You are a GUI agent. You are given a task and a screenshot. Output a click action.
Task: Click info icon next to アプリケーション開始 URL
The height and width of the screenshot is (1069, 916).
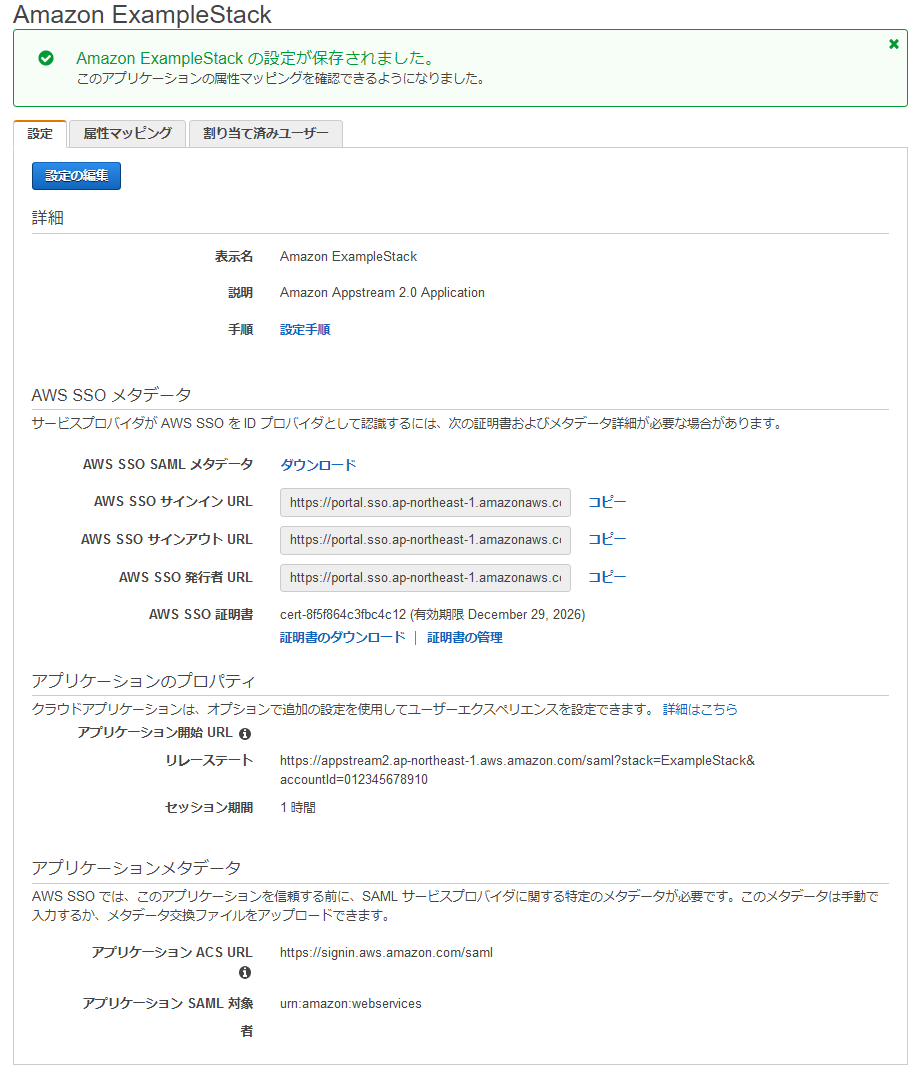point(245,734)
